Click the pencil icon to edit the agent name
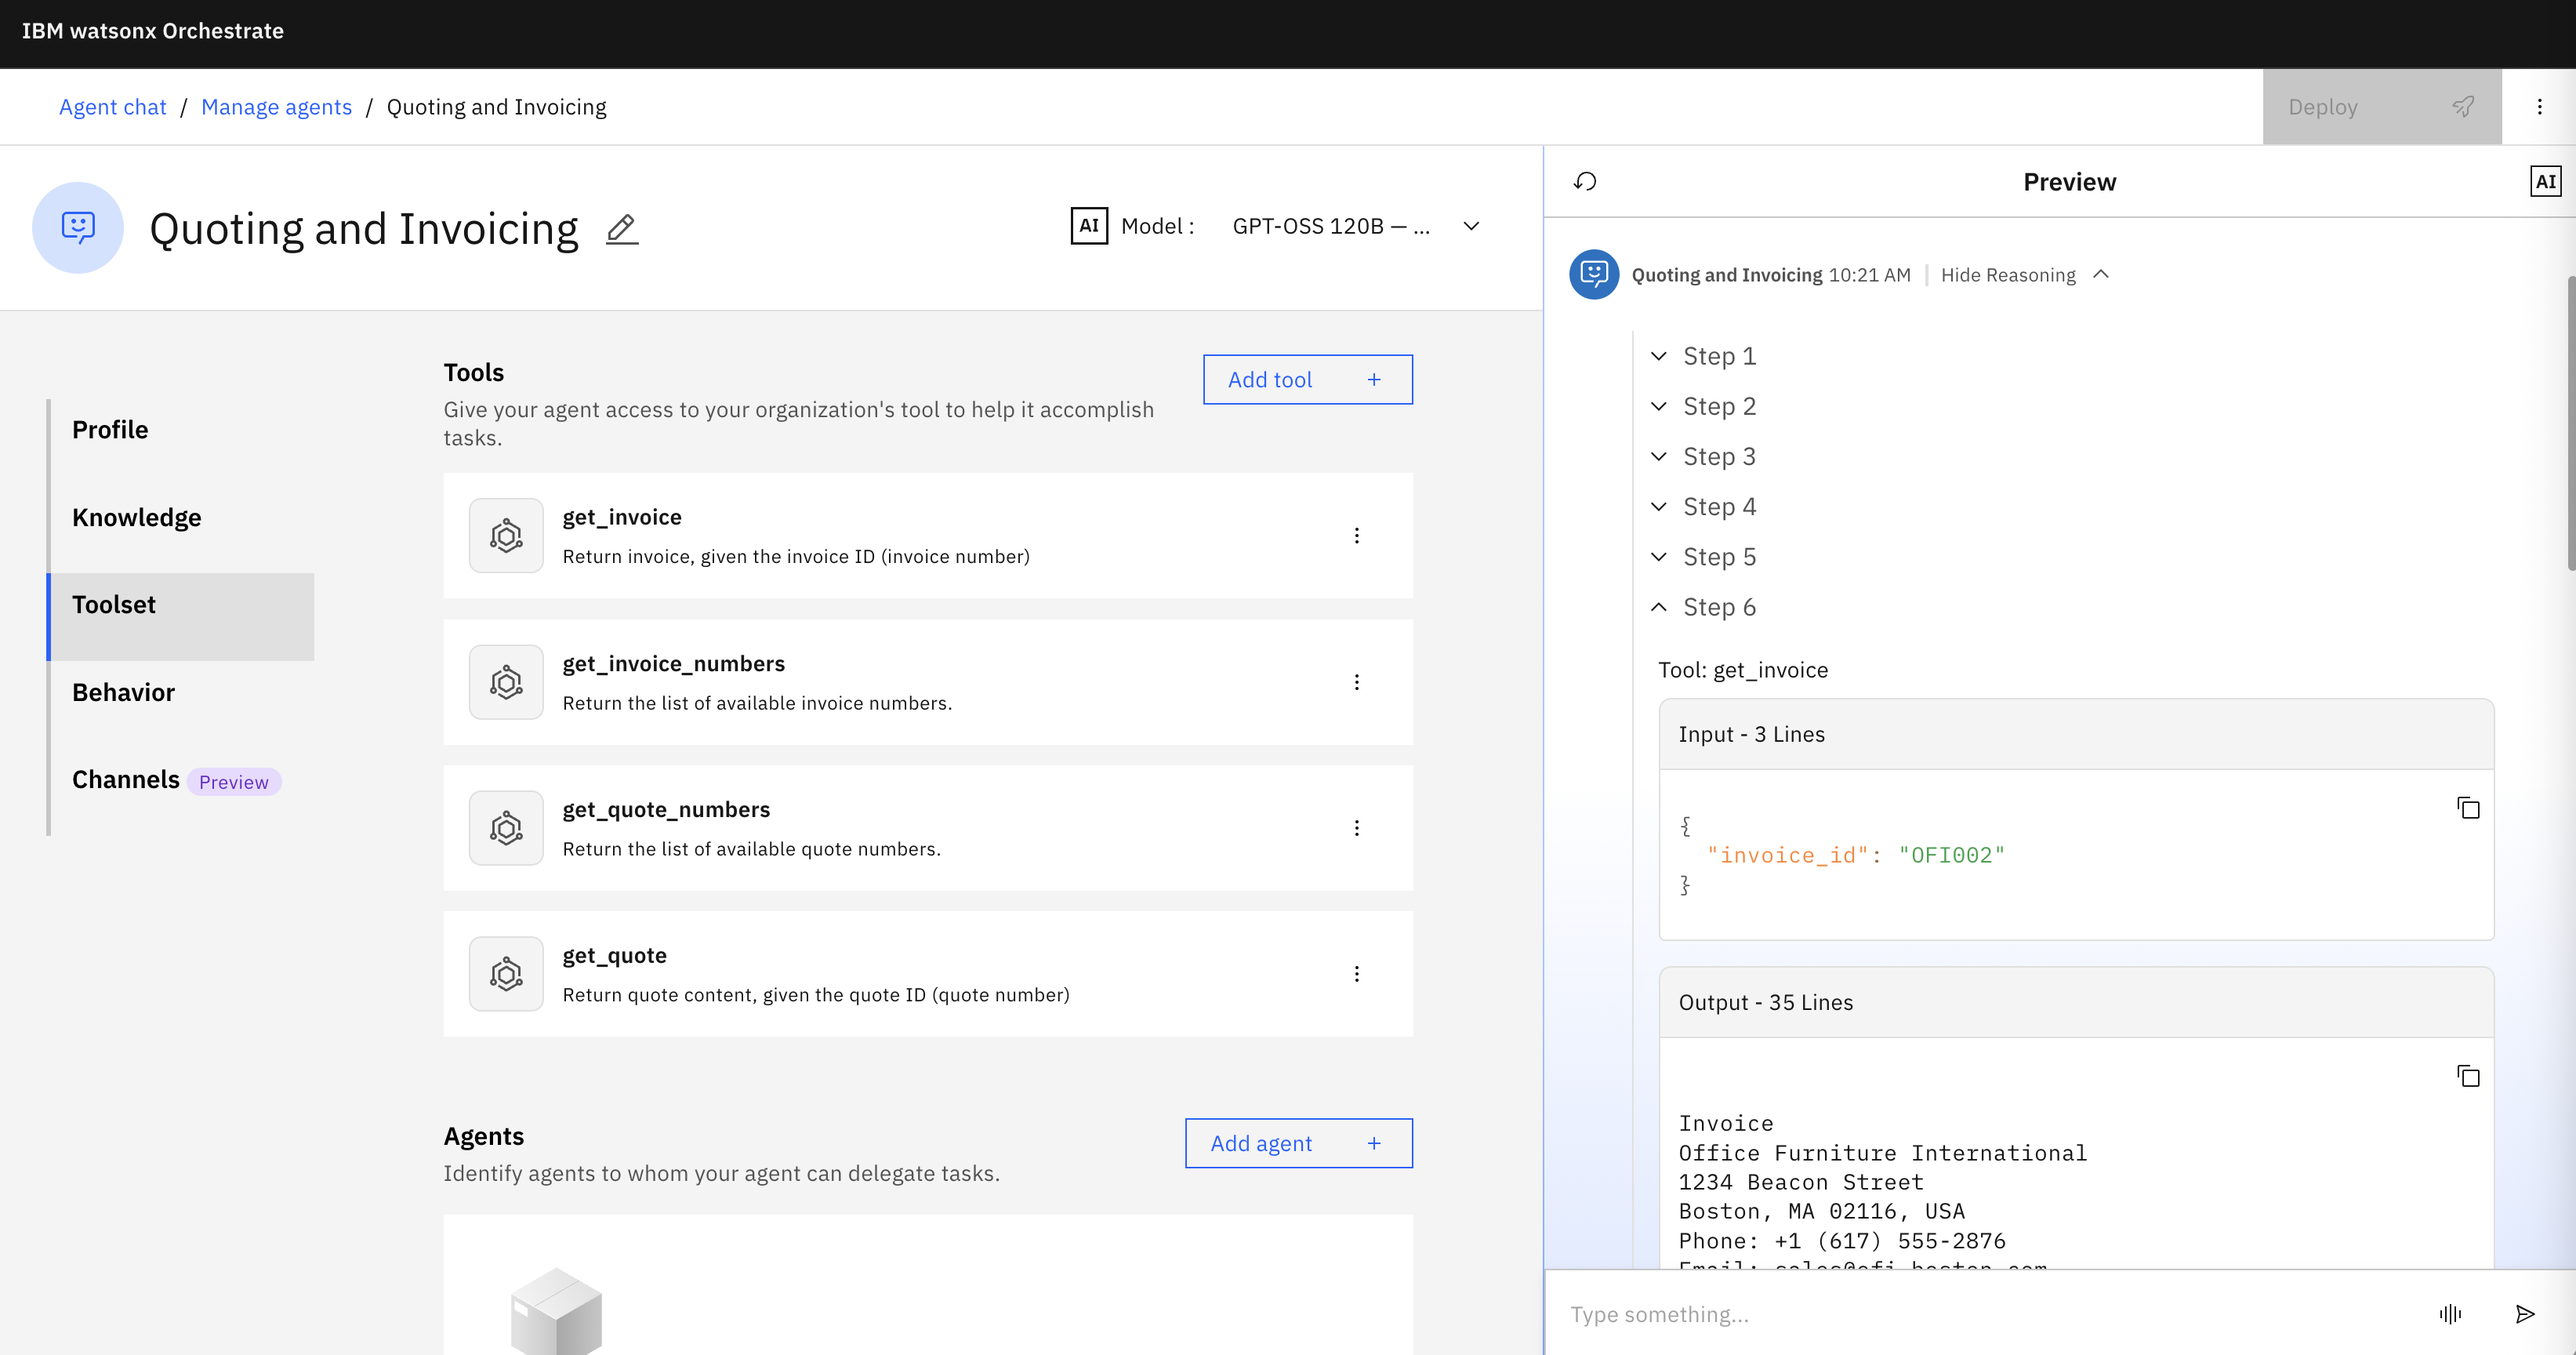 click(x=621, y=229)
